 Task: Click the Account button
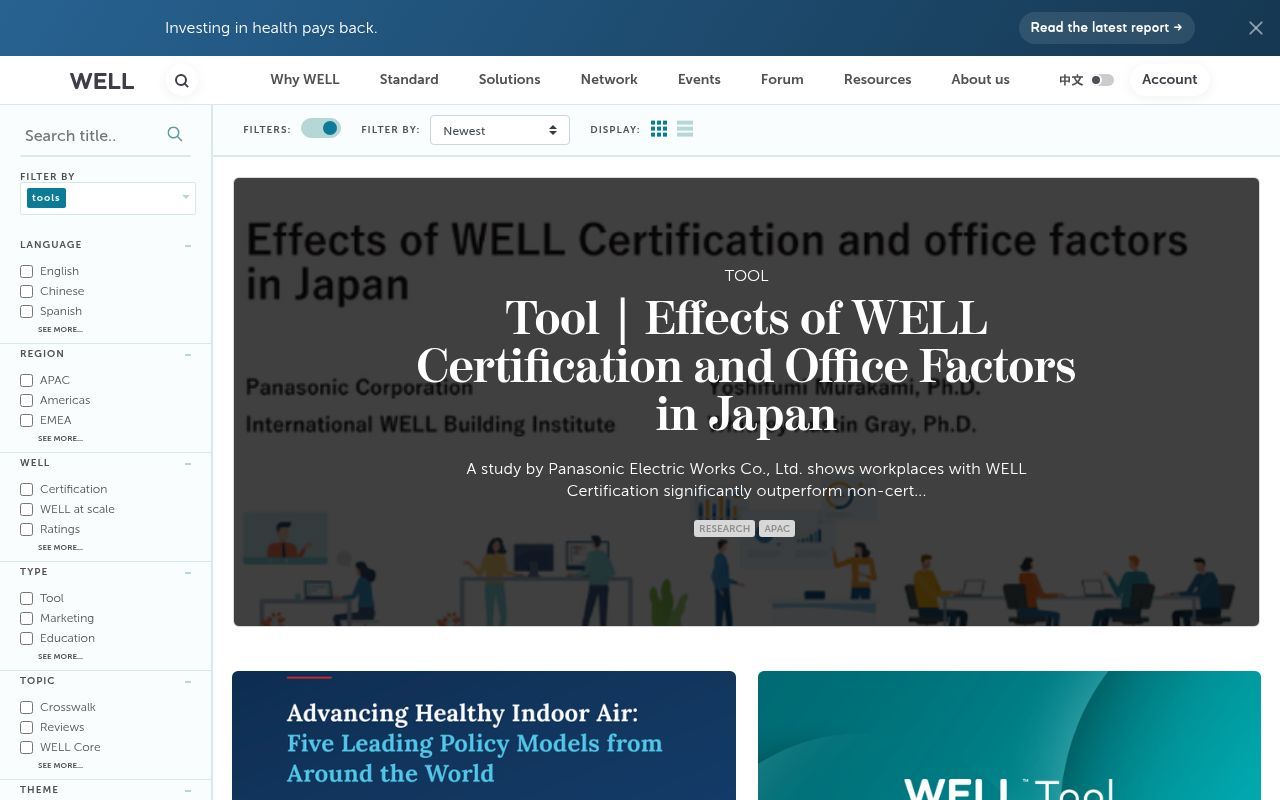click(x=1169, y=80)
